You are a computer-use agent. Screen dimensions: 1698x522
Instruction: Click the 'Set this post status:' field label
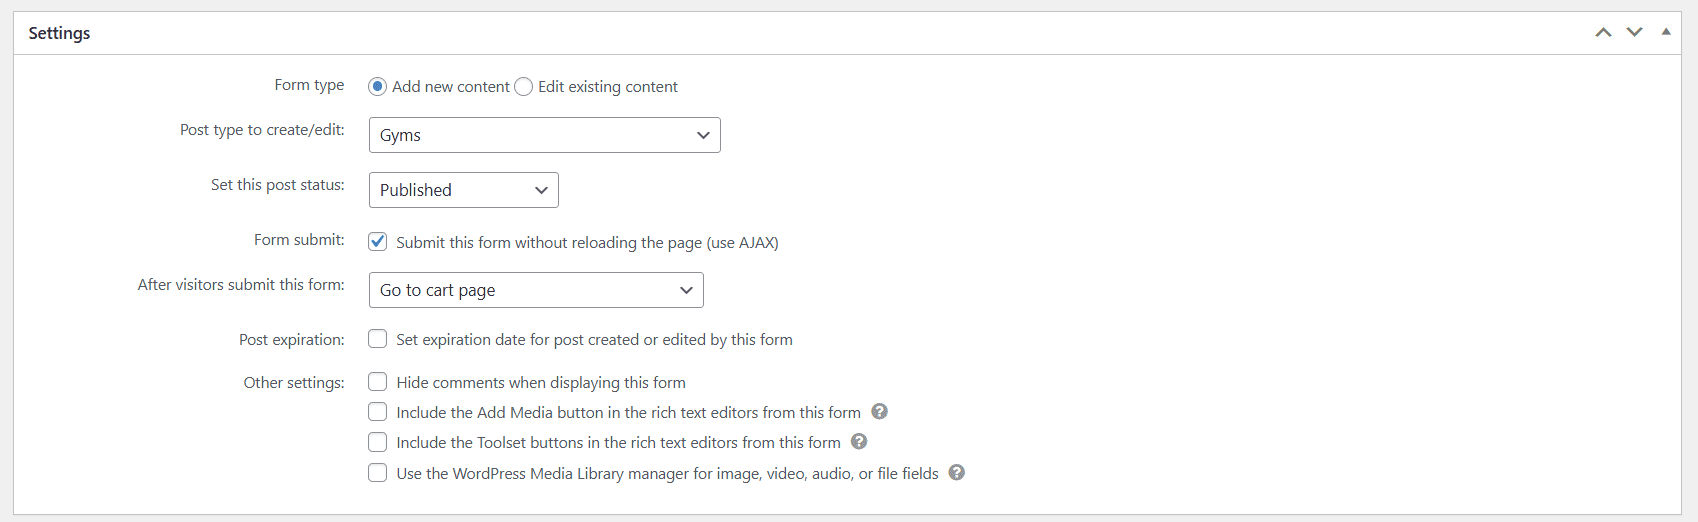(x=277, y=185)
